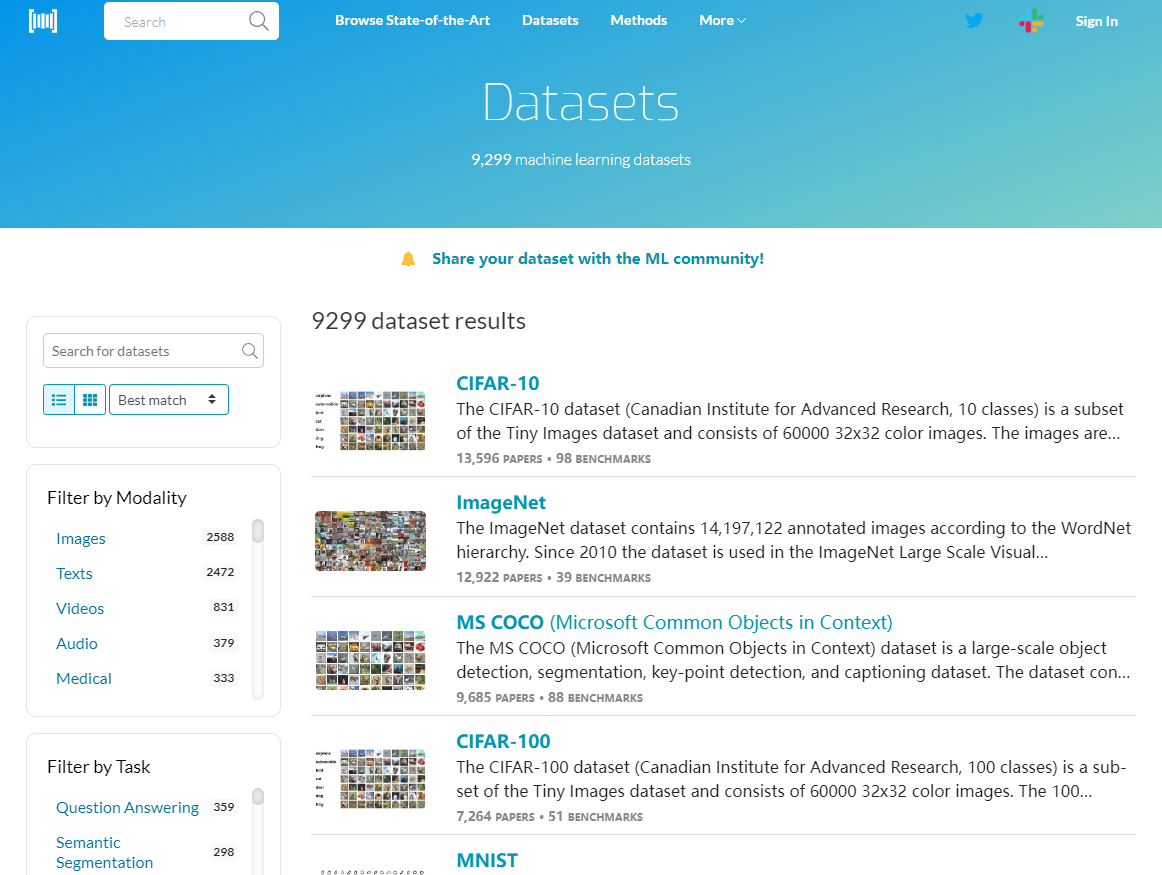Open the Best match sort dropdown
Screen dimensions: 1162x875
click(x=168, y=399)
